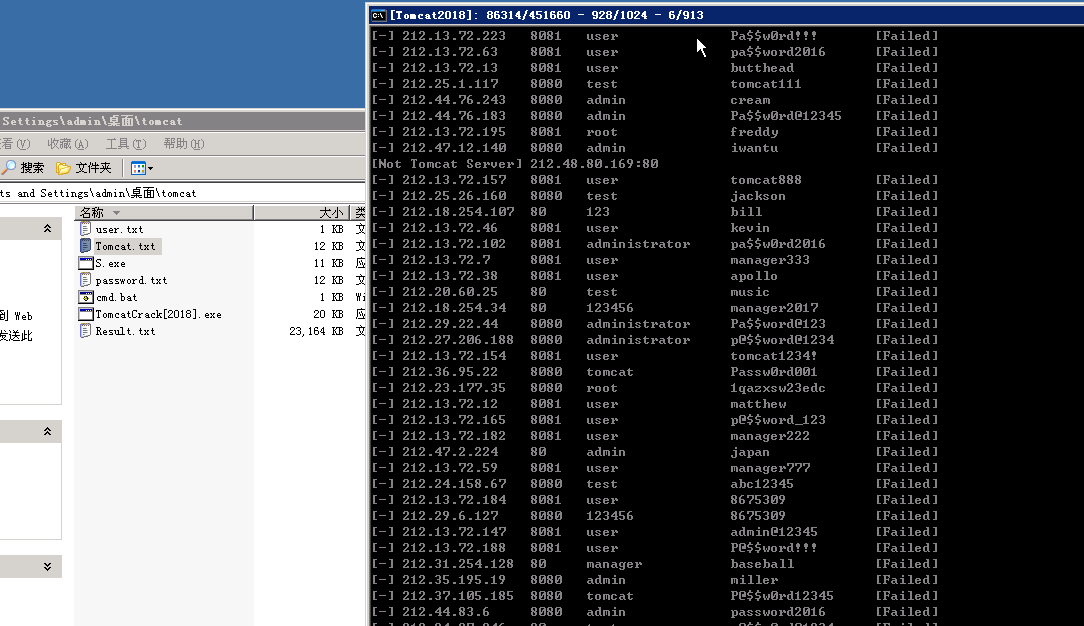This screenshot has height=626, width=1084.
Task: Select the TomcatCrack[2018].exe file name
Action: (x=158, y=314)
